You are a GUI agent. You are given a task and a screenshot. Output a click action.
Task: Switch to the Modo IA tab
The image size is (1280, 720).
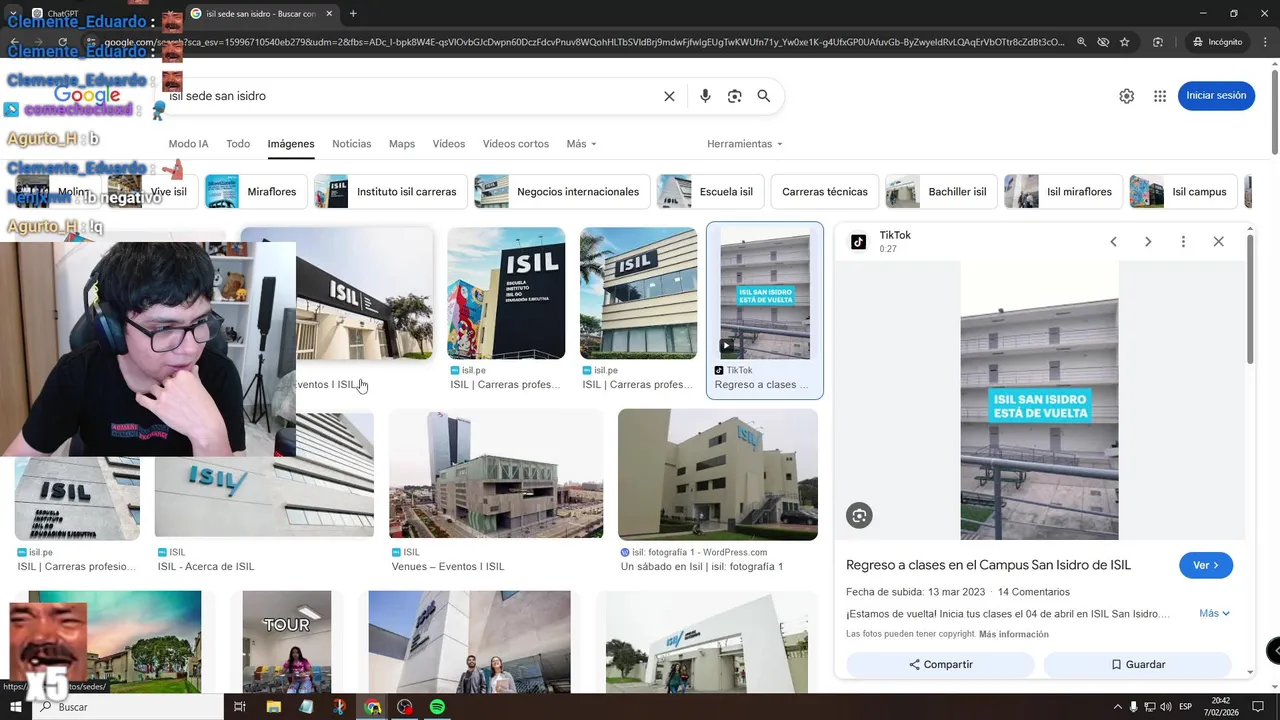tap(188, 144)
